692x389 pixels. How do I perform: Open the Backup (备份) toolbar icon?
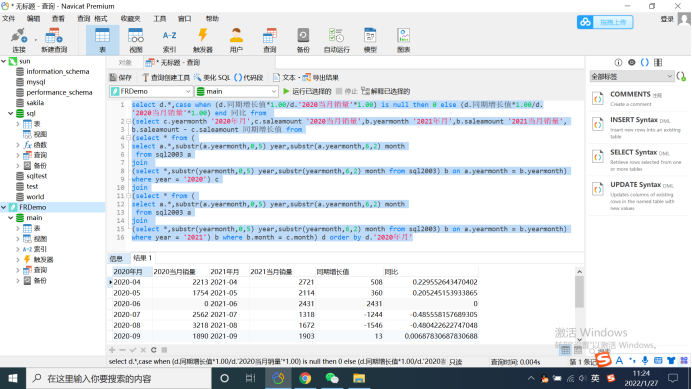coord(303,40)
